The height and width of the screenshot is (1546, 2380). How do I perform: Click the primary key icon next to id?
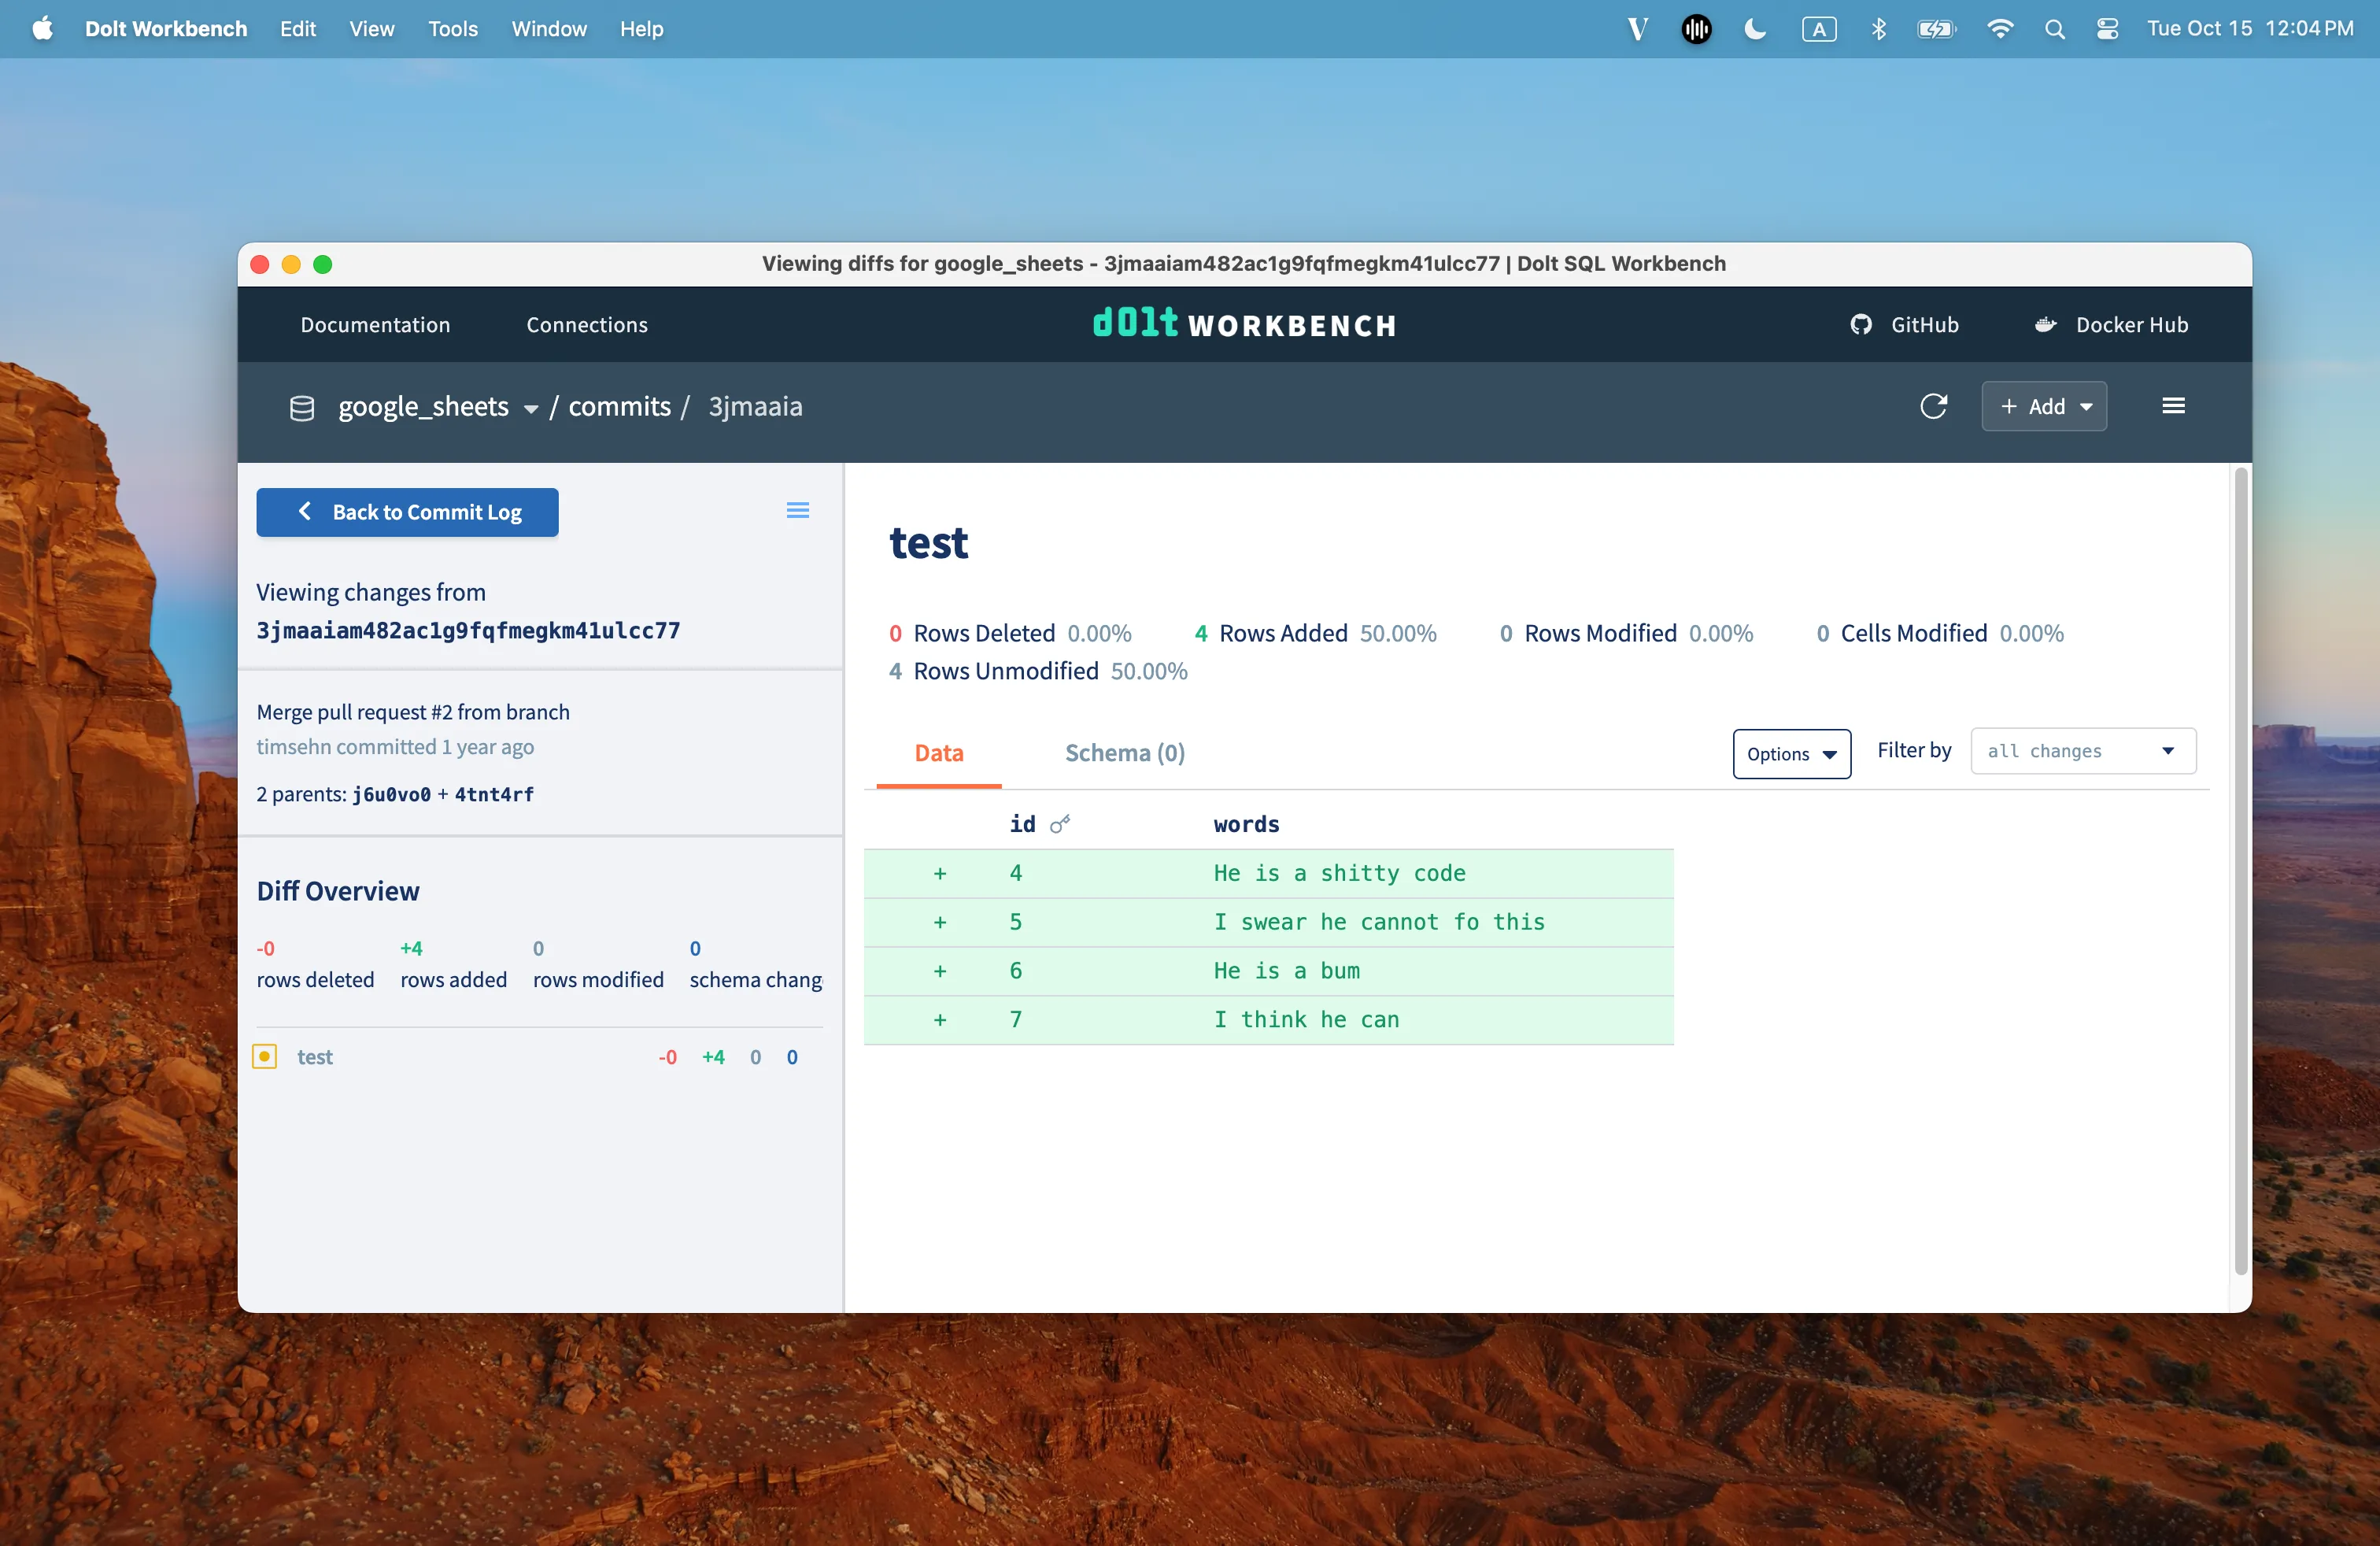tap(1060, 824)
